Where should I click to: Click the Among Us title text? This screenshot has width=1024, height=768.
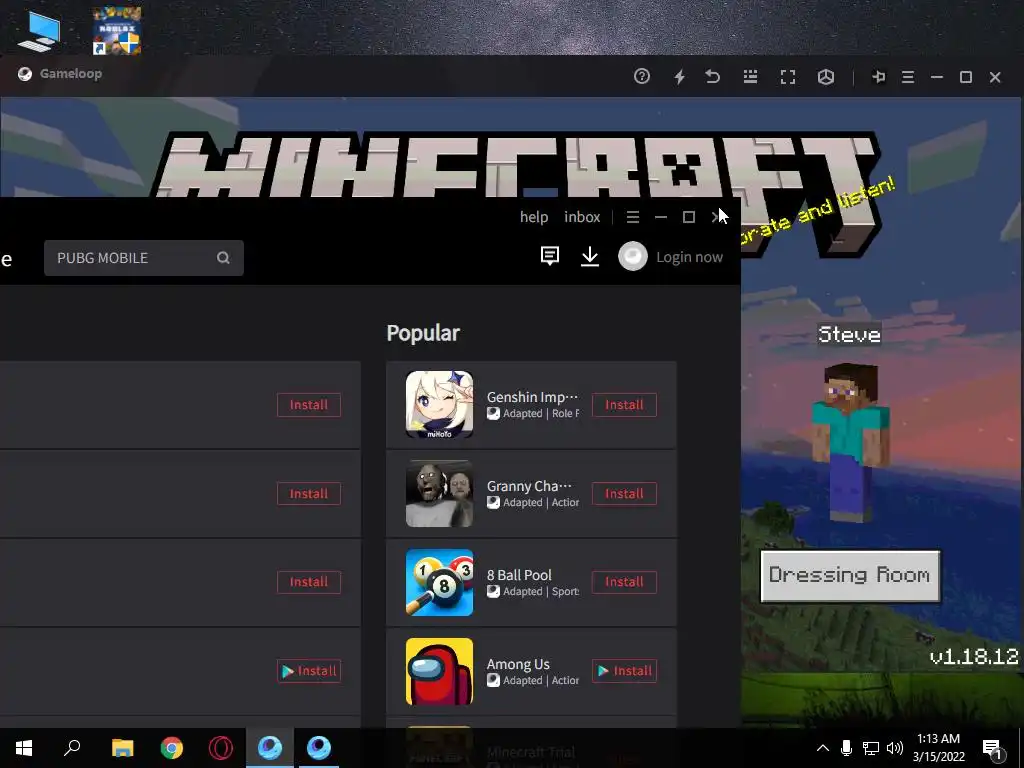point(518,664)
